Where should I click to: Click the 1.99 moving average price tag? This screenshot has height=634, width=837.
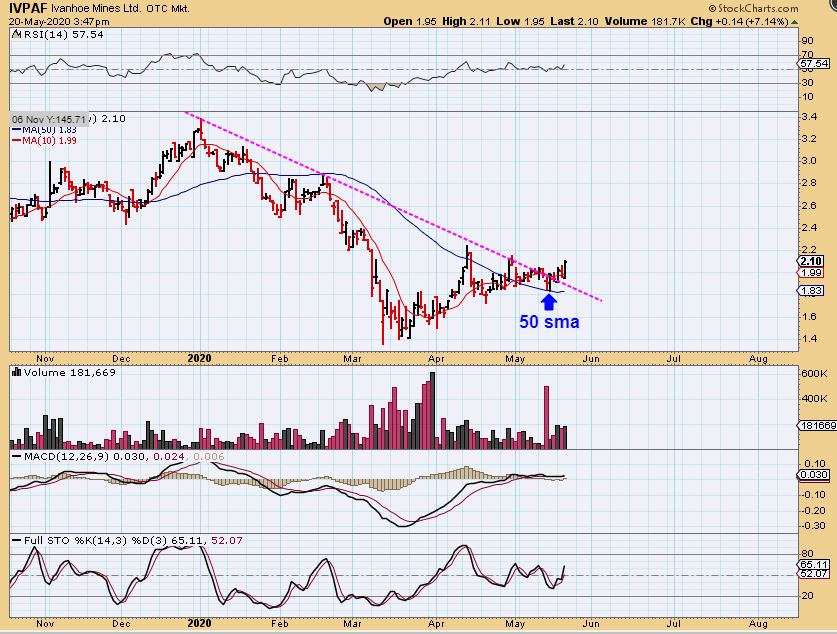[x=811, y=273]
